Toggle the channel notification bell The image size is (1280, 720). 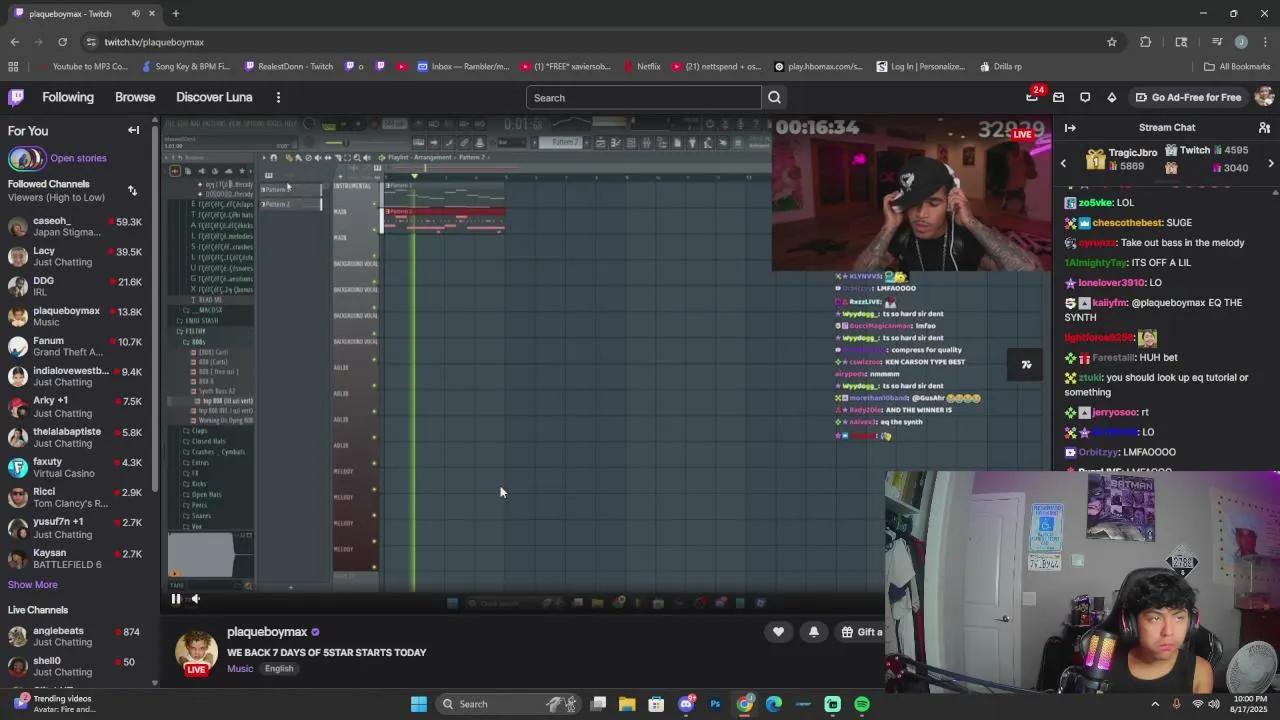pyautogui.click(x=814, y=632)
